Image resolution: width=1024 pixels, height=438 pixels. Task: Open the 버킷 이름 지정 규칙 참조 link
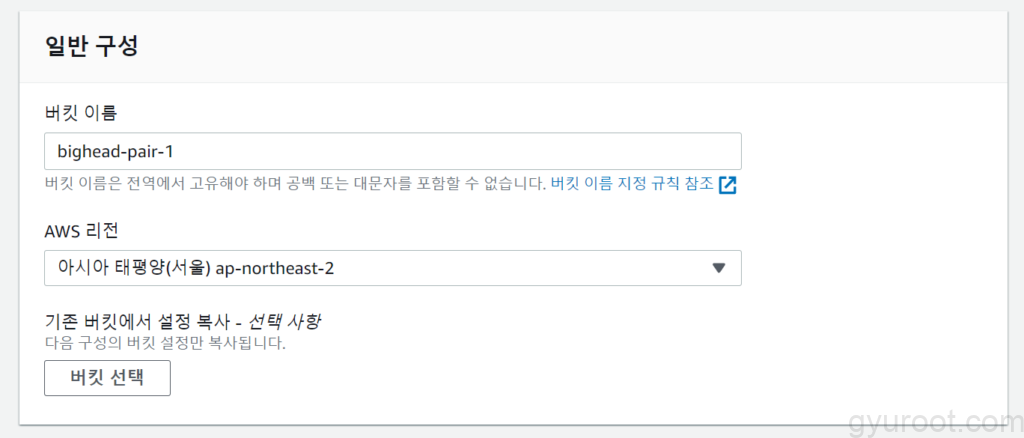click(x=632, y=185)
